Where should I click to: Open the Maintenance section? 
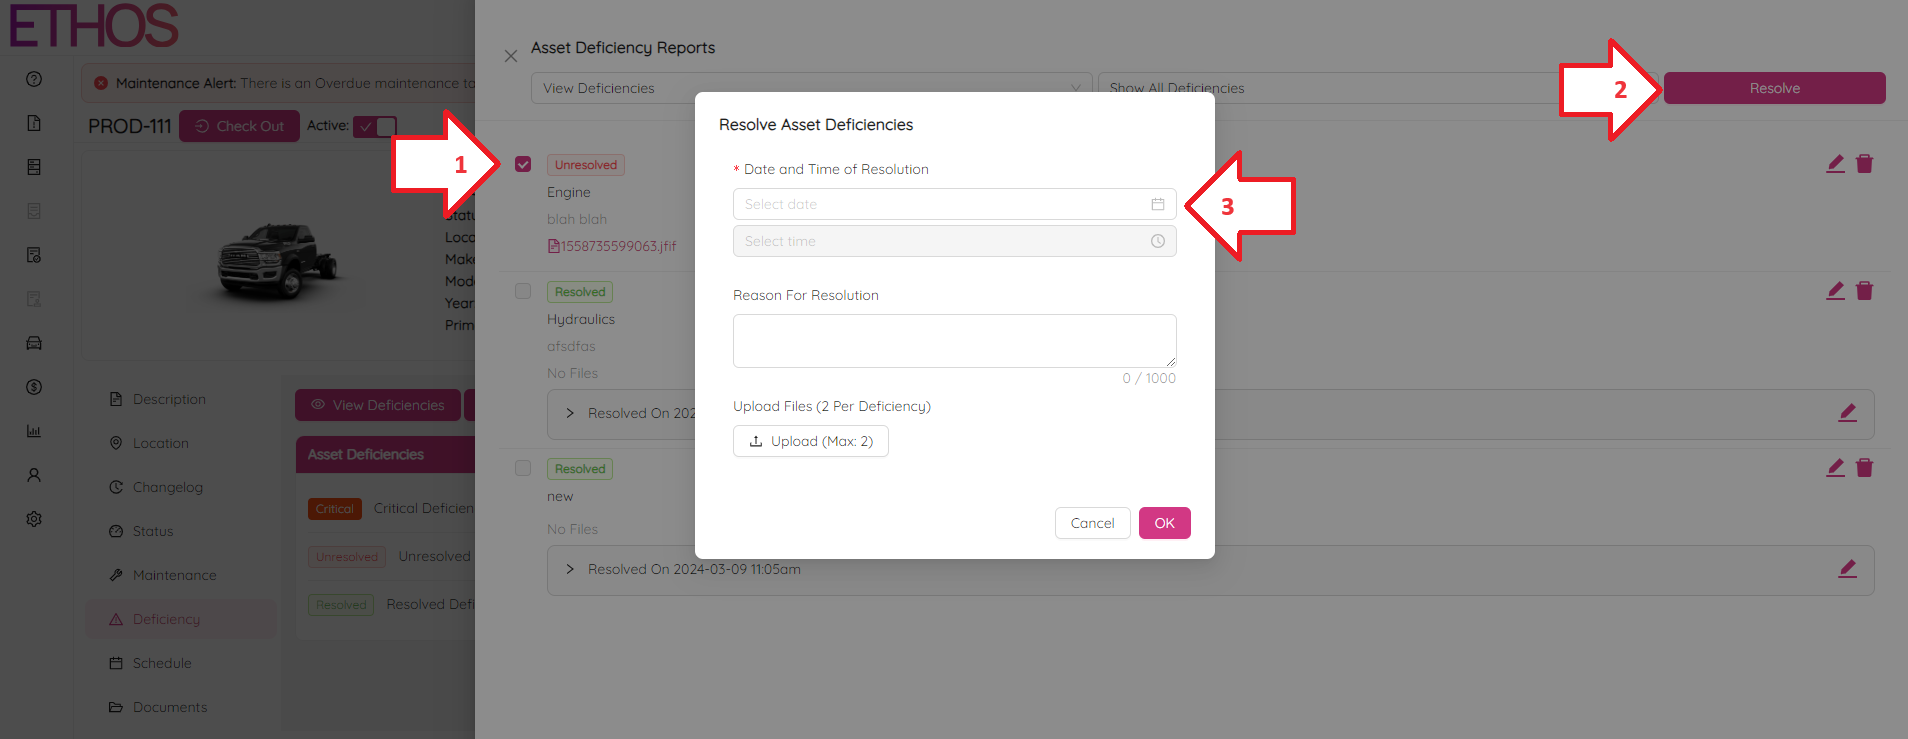click(174, 575)
